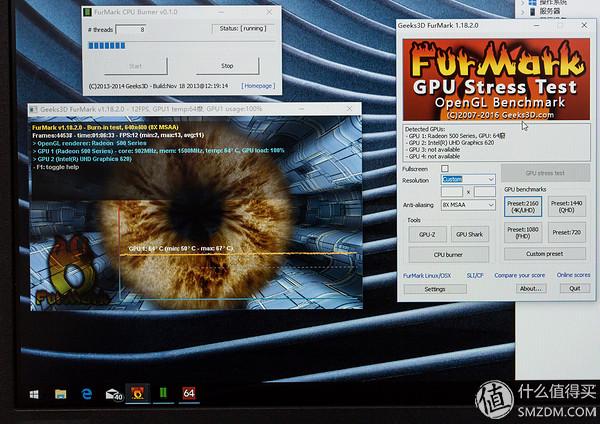Click GPU temperature graph label in render
This screenshot has height=424, width=600.
click(181, 249)
